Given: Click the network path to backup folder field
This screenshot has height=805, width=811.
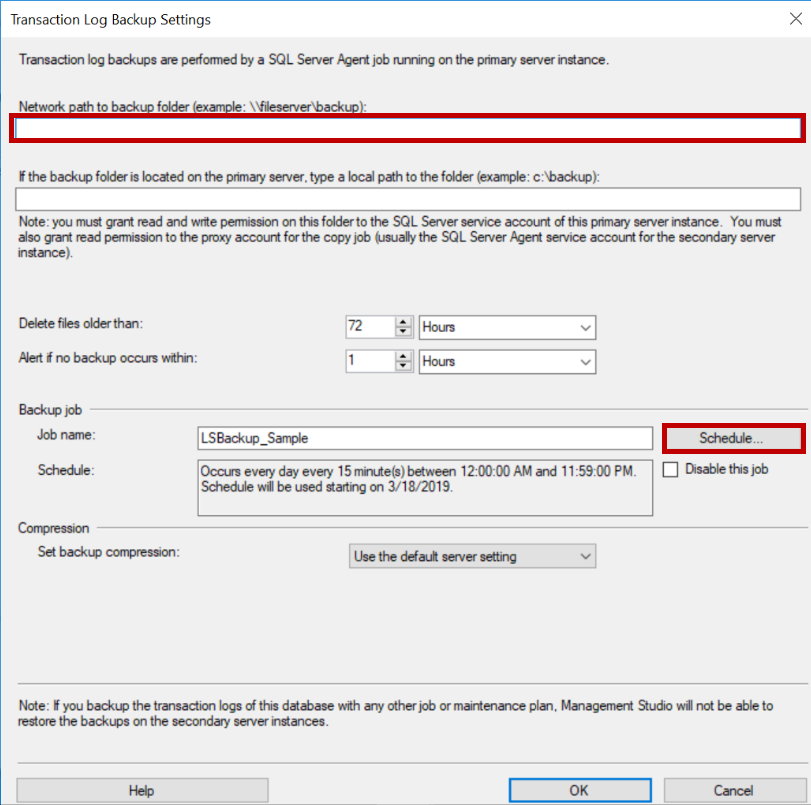Looking at the screenshot, I should 406,128.
